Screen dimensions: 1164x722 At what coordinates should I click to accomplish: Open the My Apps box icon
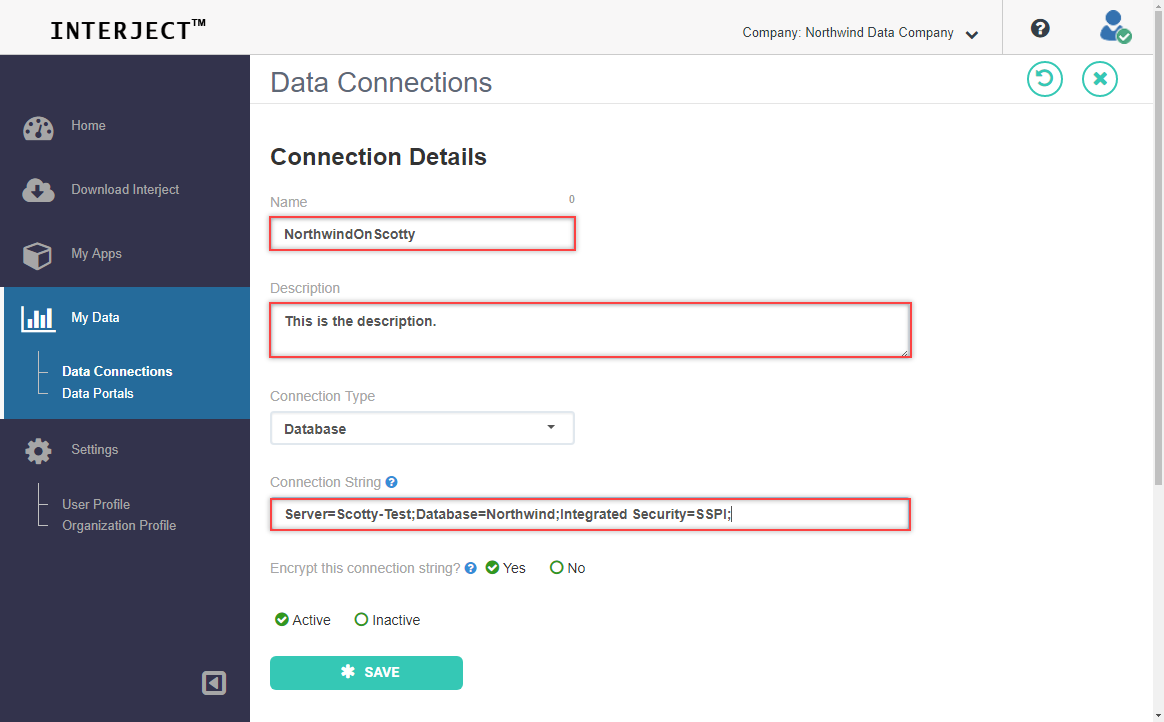(x=37, y=256)
